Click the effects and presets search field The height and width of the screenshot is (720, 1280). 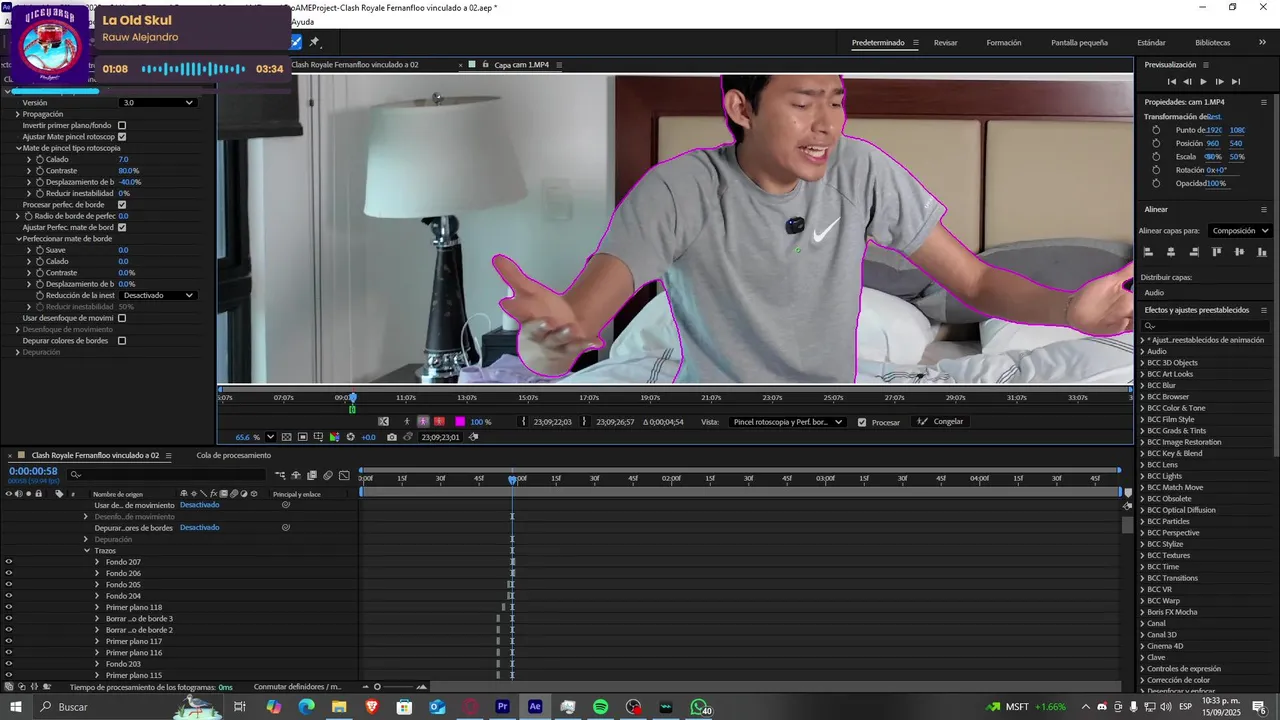pos(1206,325)
